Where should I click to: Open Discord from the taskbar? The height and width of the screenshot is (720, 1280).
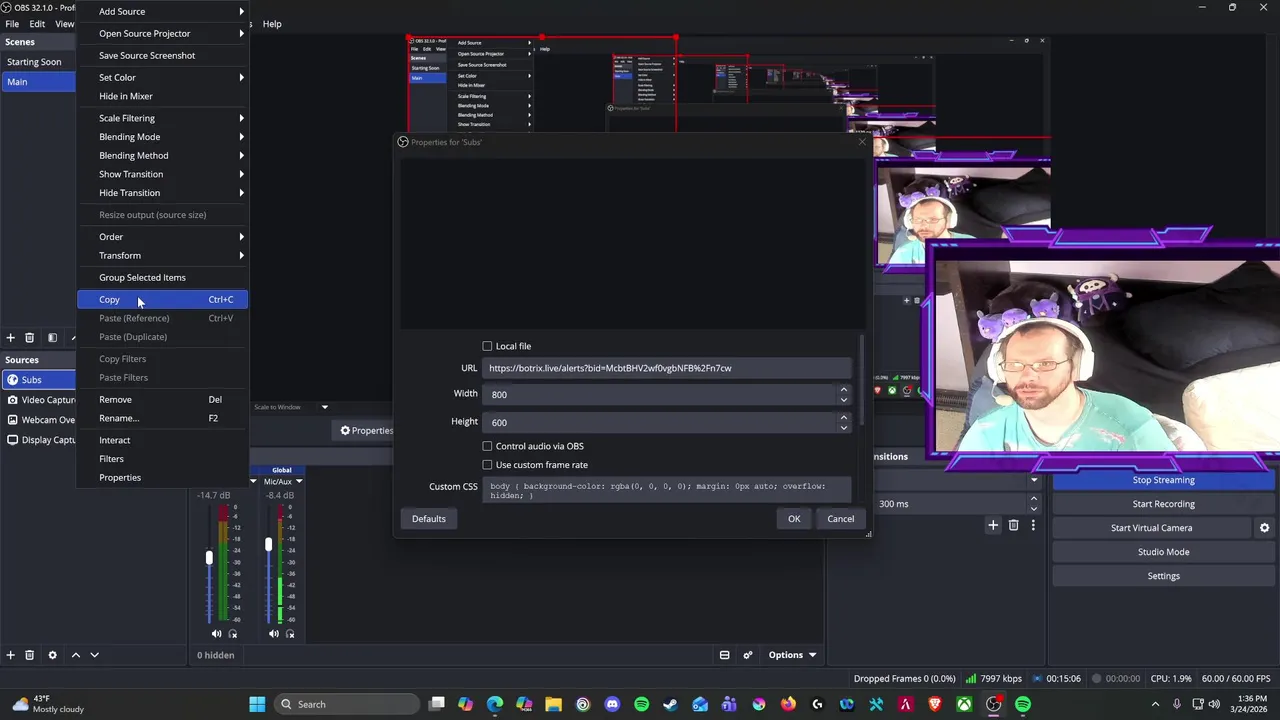[x=612, y=704]
